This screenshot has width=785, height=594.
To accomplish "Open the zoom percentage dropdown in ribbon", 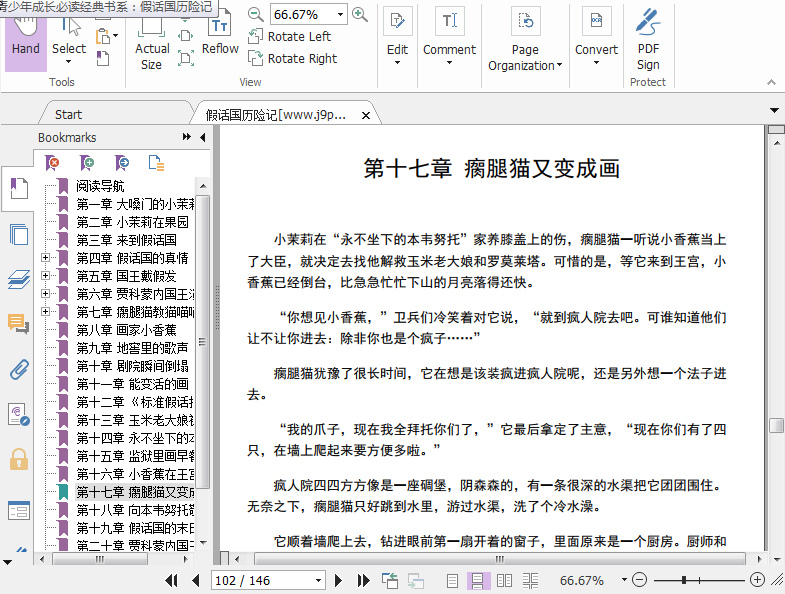I will (340, 15).
